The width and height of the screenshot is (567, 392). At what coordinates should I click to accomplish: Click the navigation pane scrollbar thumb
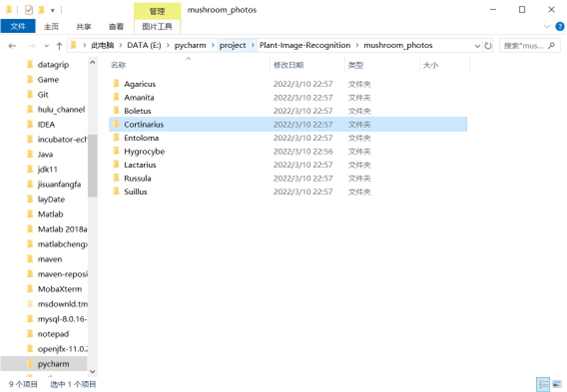(x=93, y=166)
